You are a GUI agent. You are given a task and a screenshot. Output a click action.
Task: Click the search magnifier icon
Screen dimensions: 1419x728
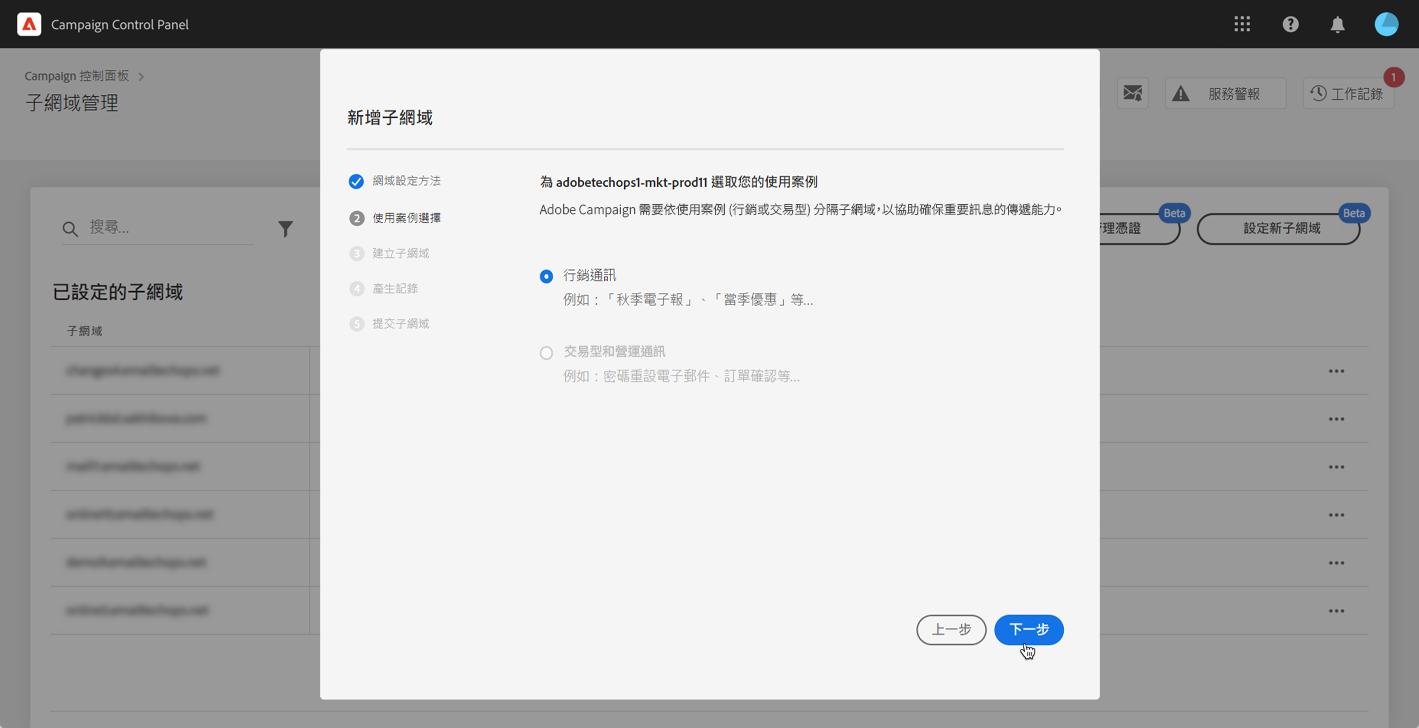click(x=71, y=229)
